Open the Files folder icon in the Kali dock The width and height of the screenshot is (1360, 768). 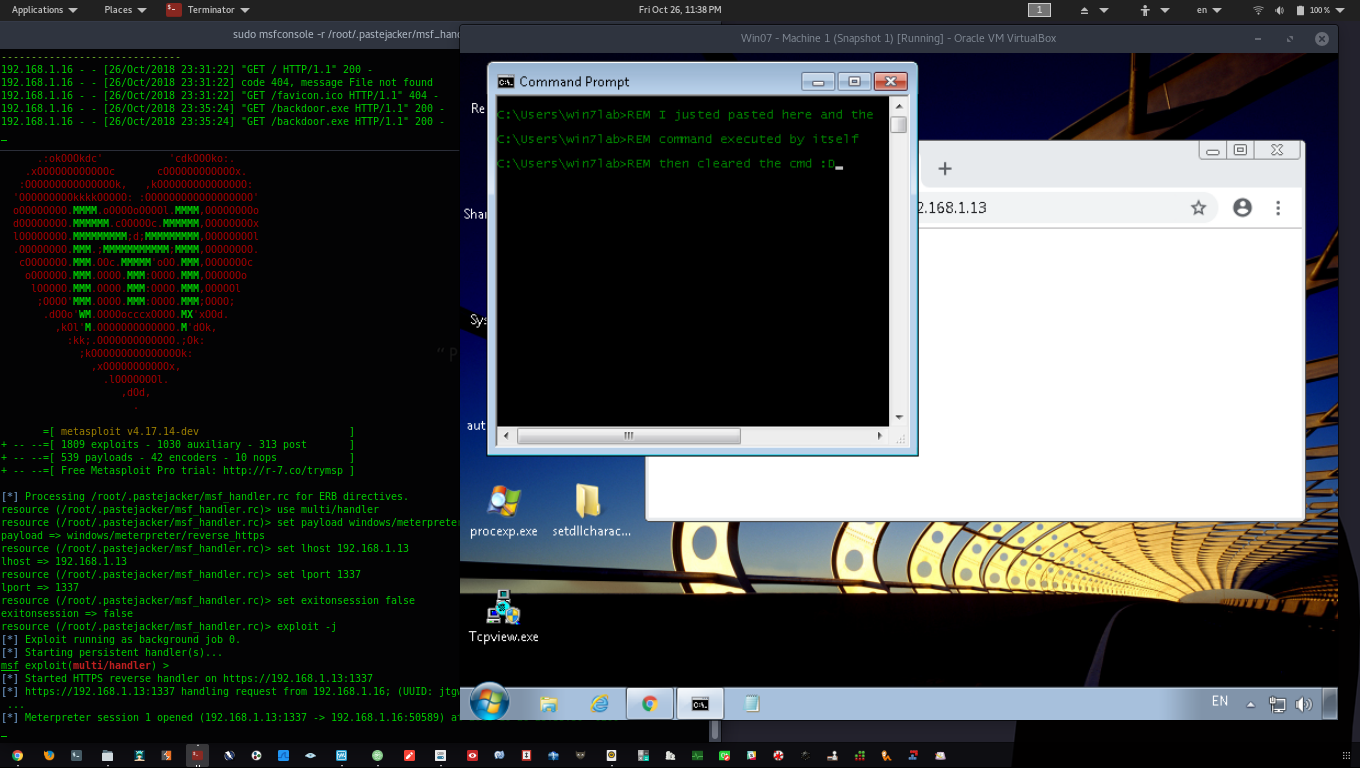pos(107,756)
